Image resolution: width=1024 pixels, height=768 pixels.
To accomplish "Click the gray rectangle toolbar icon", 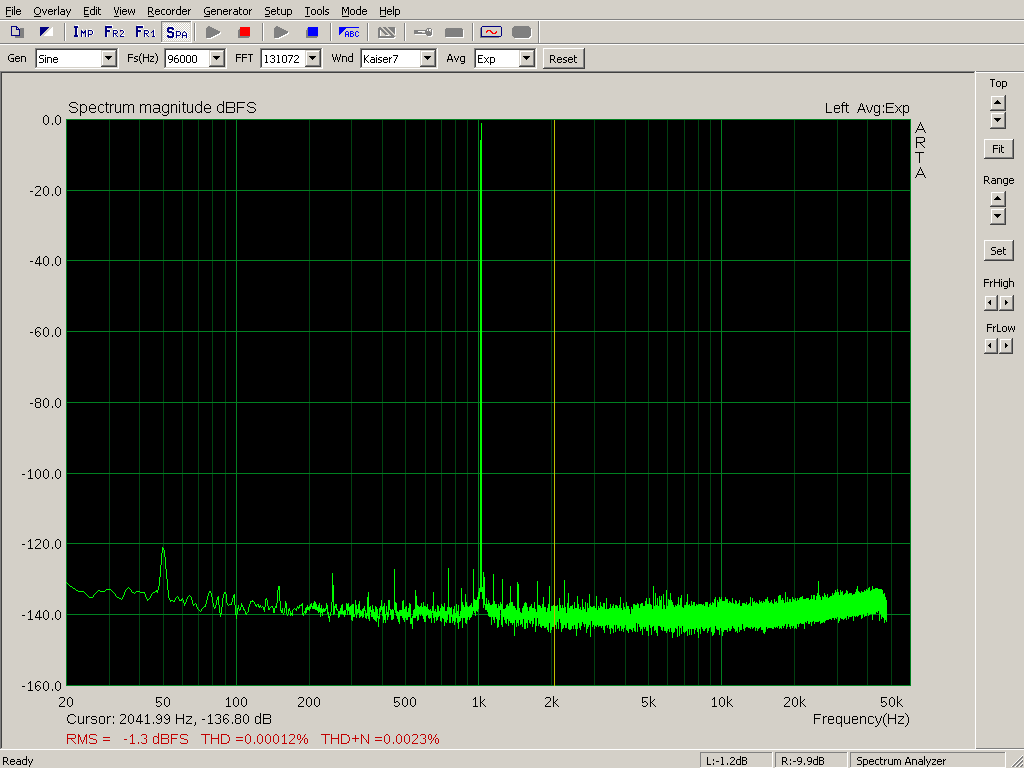I will [x=454, y=32].
